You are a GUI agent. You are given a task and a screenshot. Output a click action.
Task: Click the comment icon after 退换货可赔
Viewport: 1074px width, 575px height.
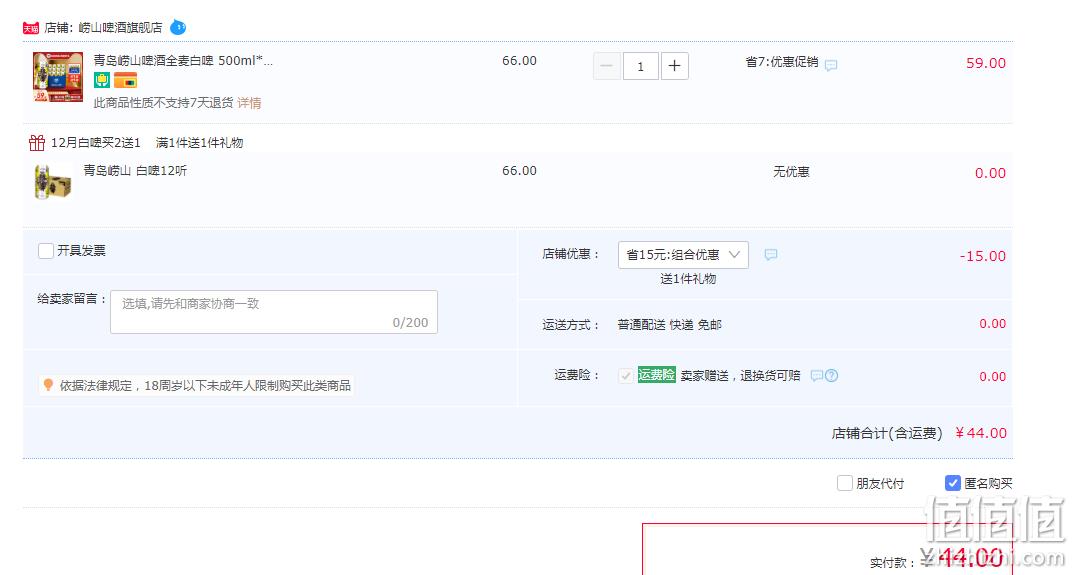pos(816,376)
